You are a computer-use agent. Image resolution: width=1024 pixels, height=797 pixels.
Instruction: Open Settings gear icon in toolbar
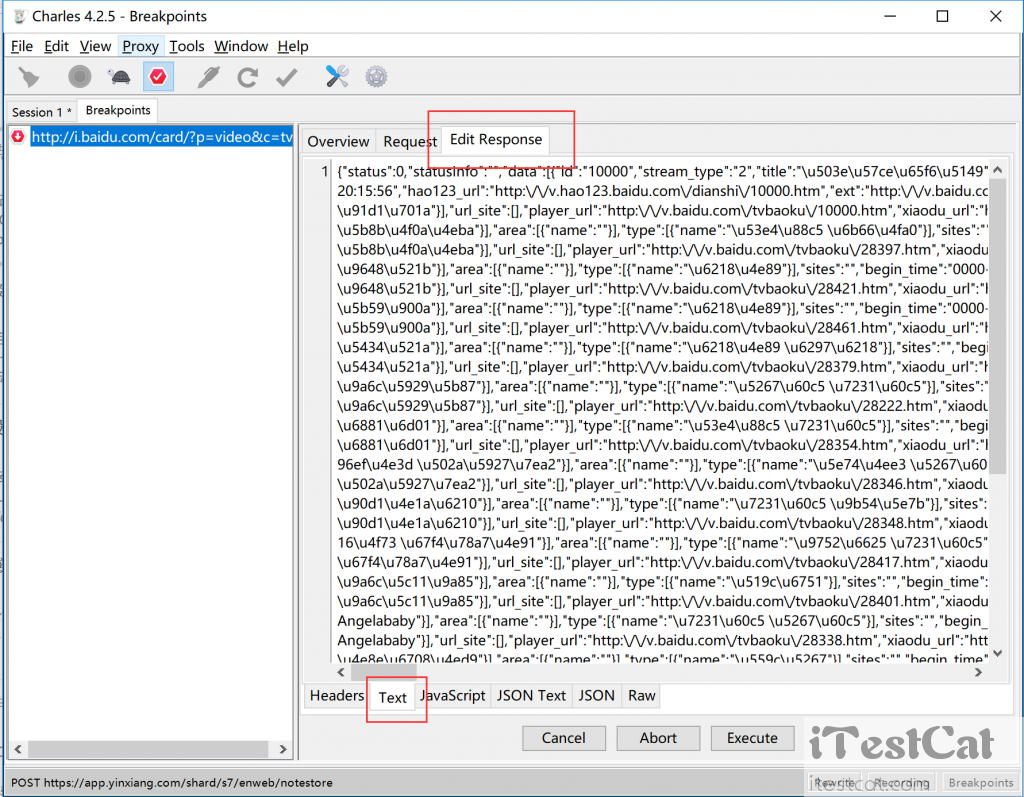click(x=376, y=77)
